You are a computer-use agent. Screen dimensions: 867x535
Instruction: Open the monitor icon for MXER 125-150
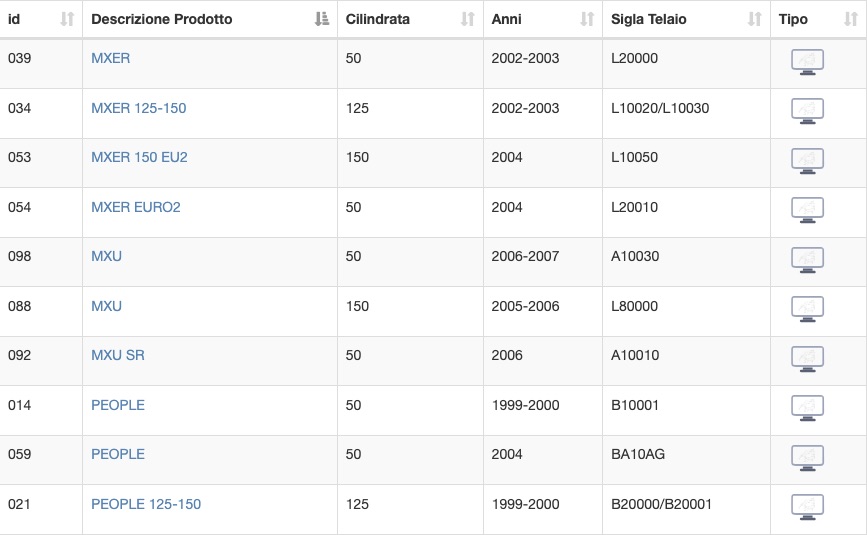point(807,111)
